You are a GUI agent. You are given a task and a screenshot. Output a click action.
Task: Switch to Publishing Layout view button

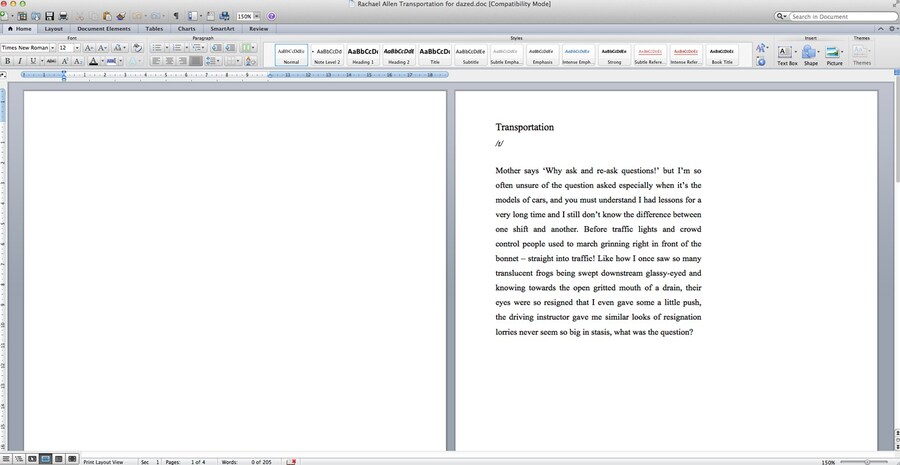(32, 459)
